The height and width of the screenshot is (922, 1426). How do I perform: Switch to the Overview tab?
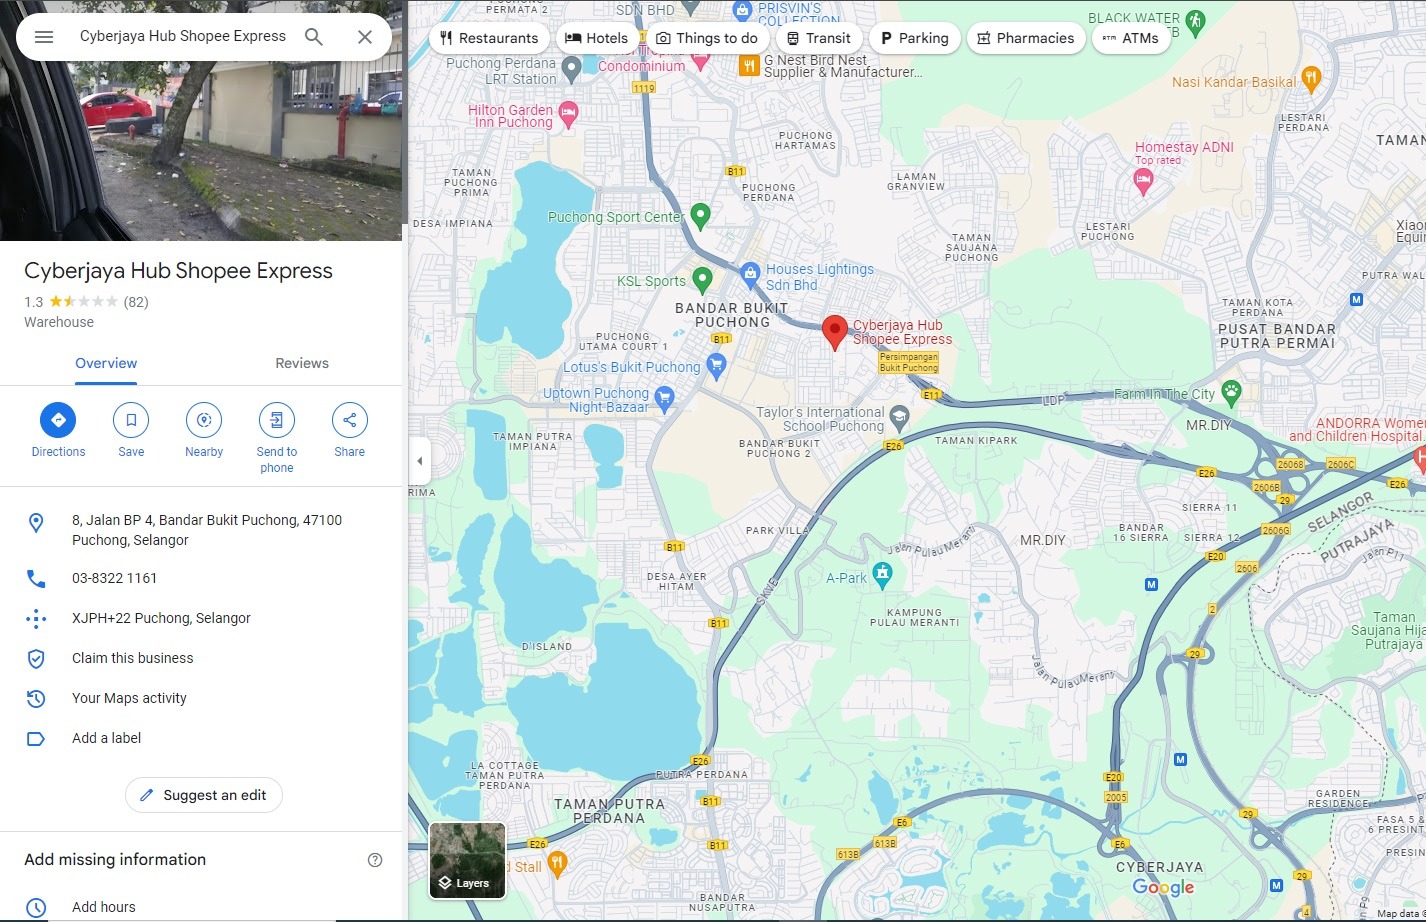(x=106, y=363)
